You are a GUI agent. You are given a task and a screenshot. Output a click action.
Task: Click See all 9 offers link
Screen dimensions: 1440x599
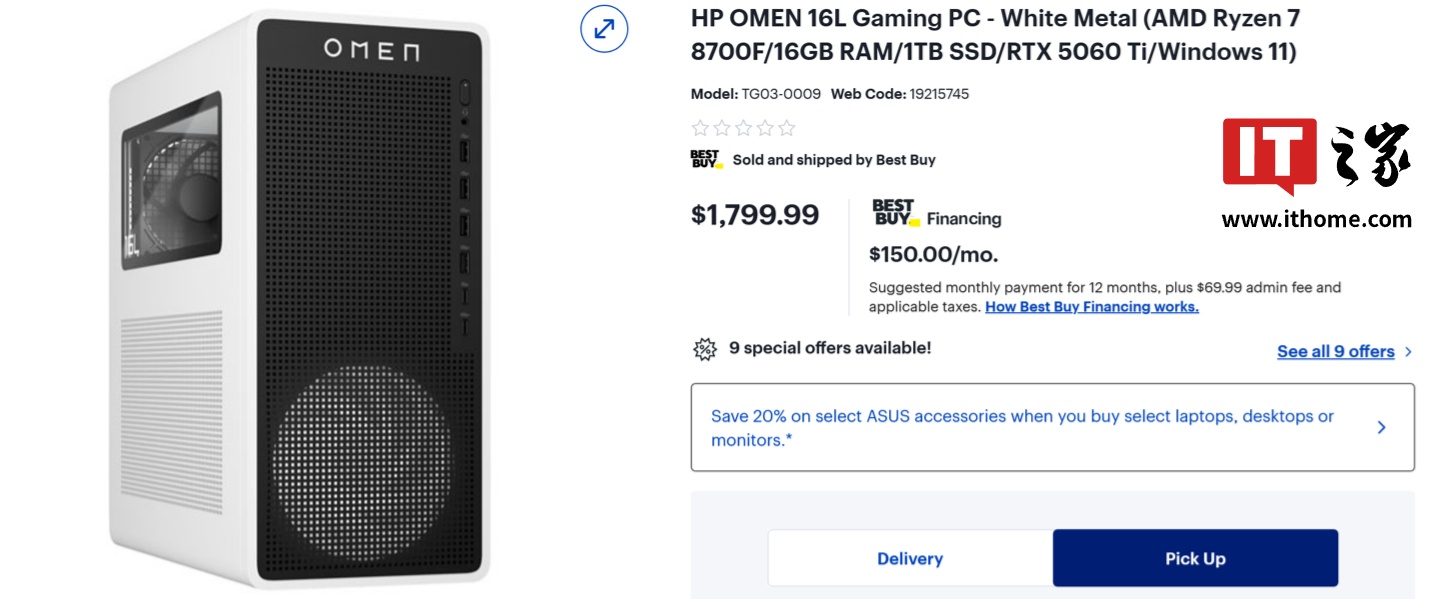(x=1335, y=352)
